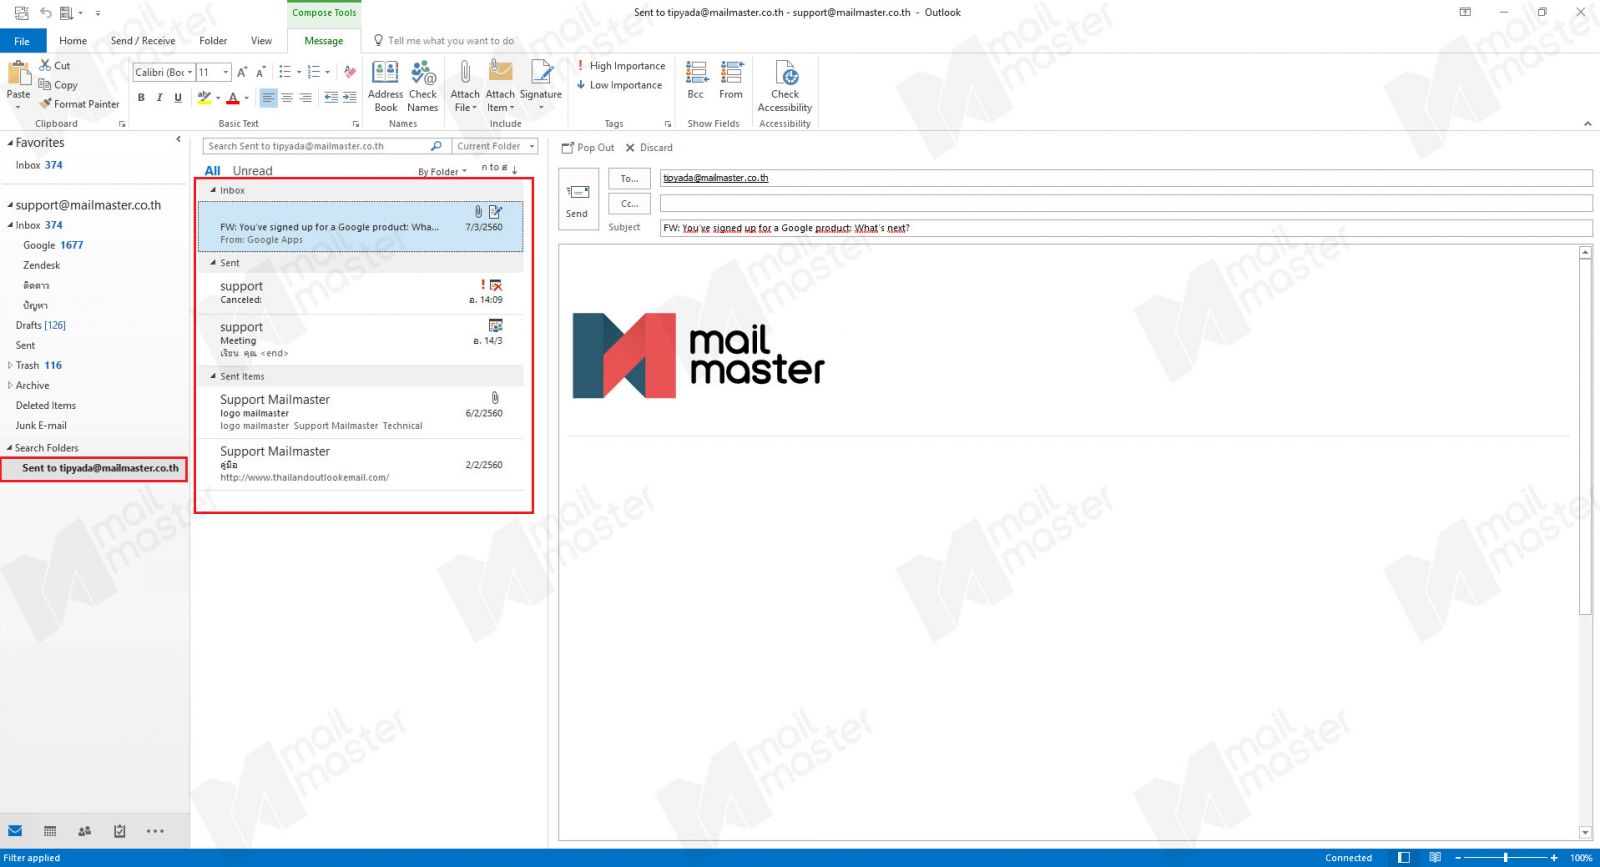Screen dimensions: 1600x867
Task: Open the font color picker
Action: [247, 98]
